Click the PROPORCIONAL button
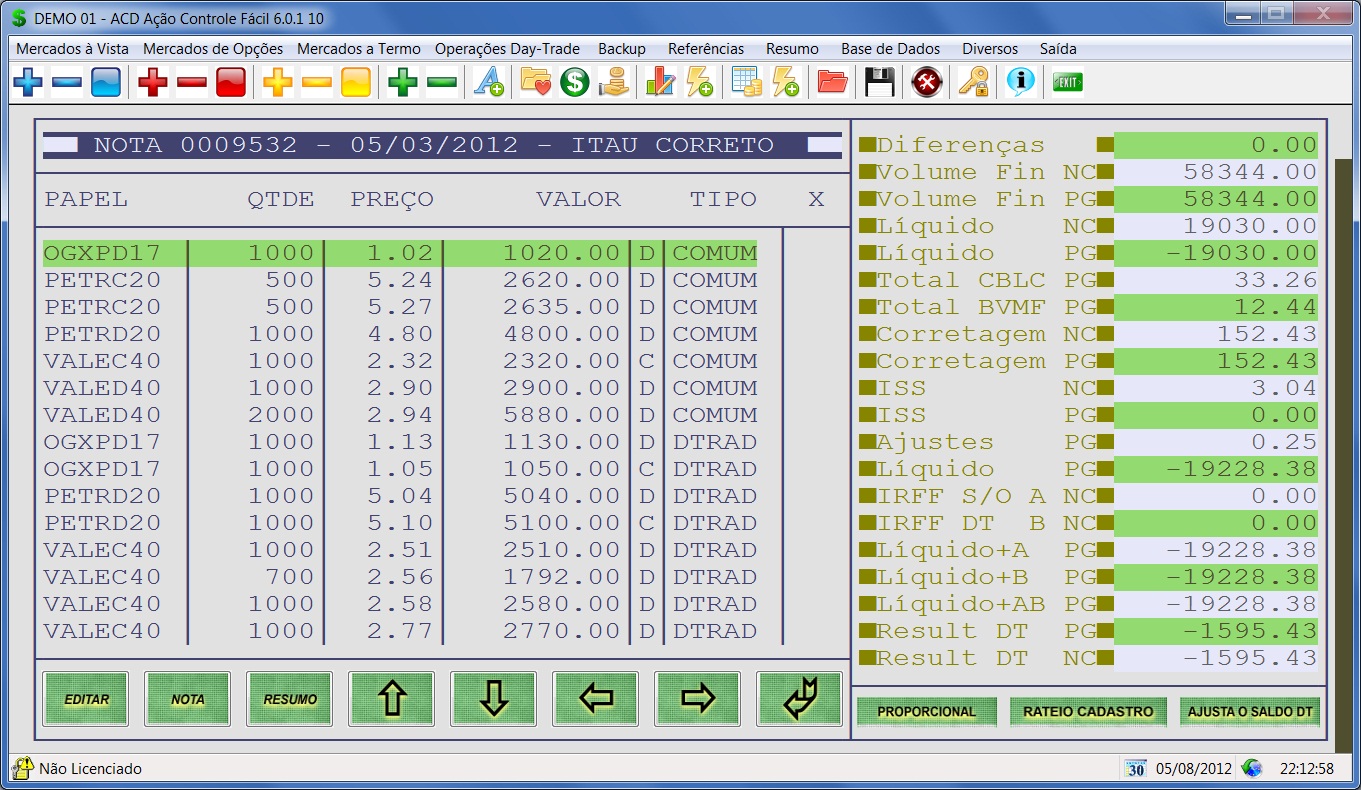The image size is (1361, 790). tap(926, 712)
